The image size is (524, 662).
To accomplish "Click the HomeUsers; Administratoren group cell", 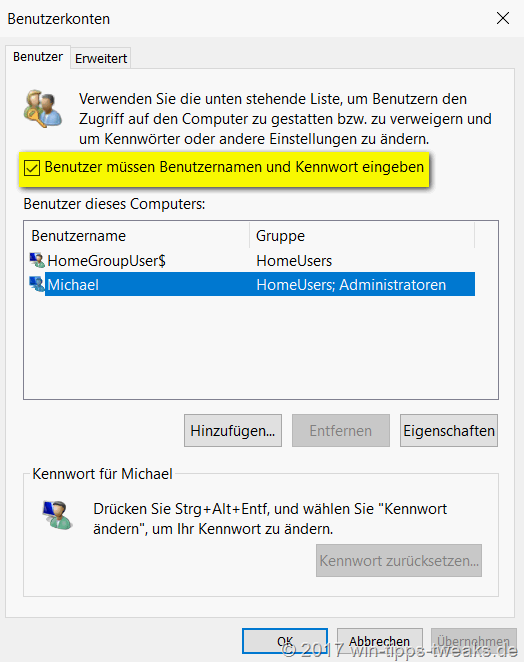I will 351,285.
